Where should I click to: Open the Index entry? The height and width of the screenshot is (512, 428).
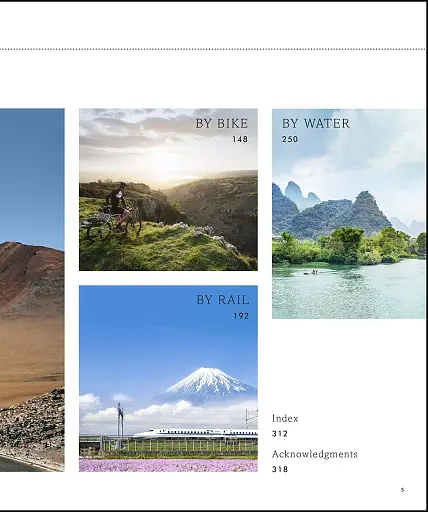tap(285, 419)
